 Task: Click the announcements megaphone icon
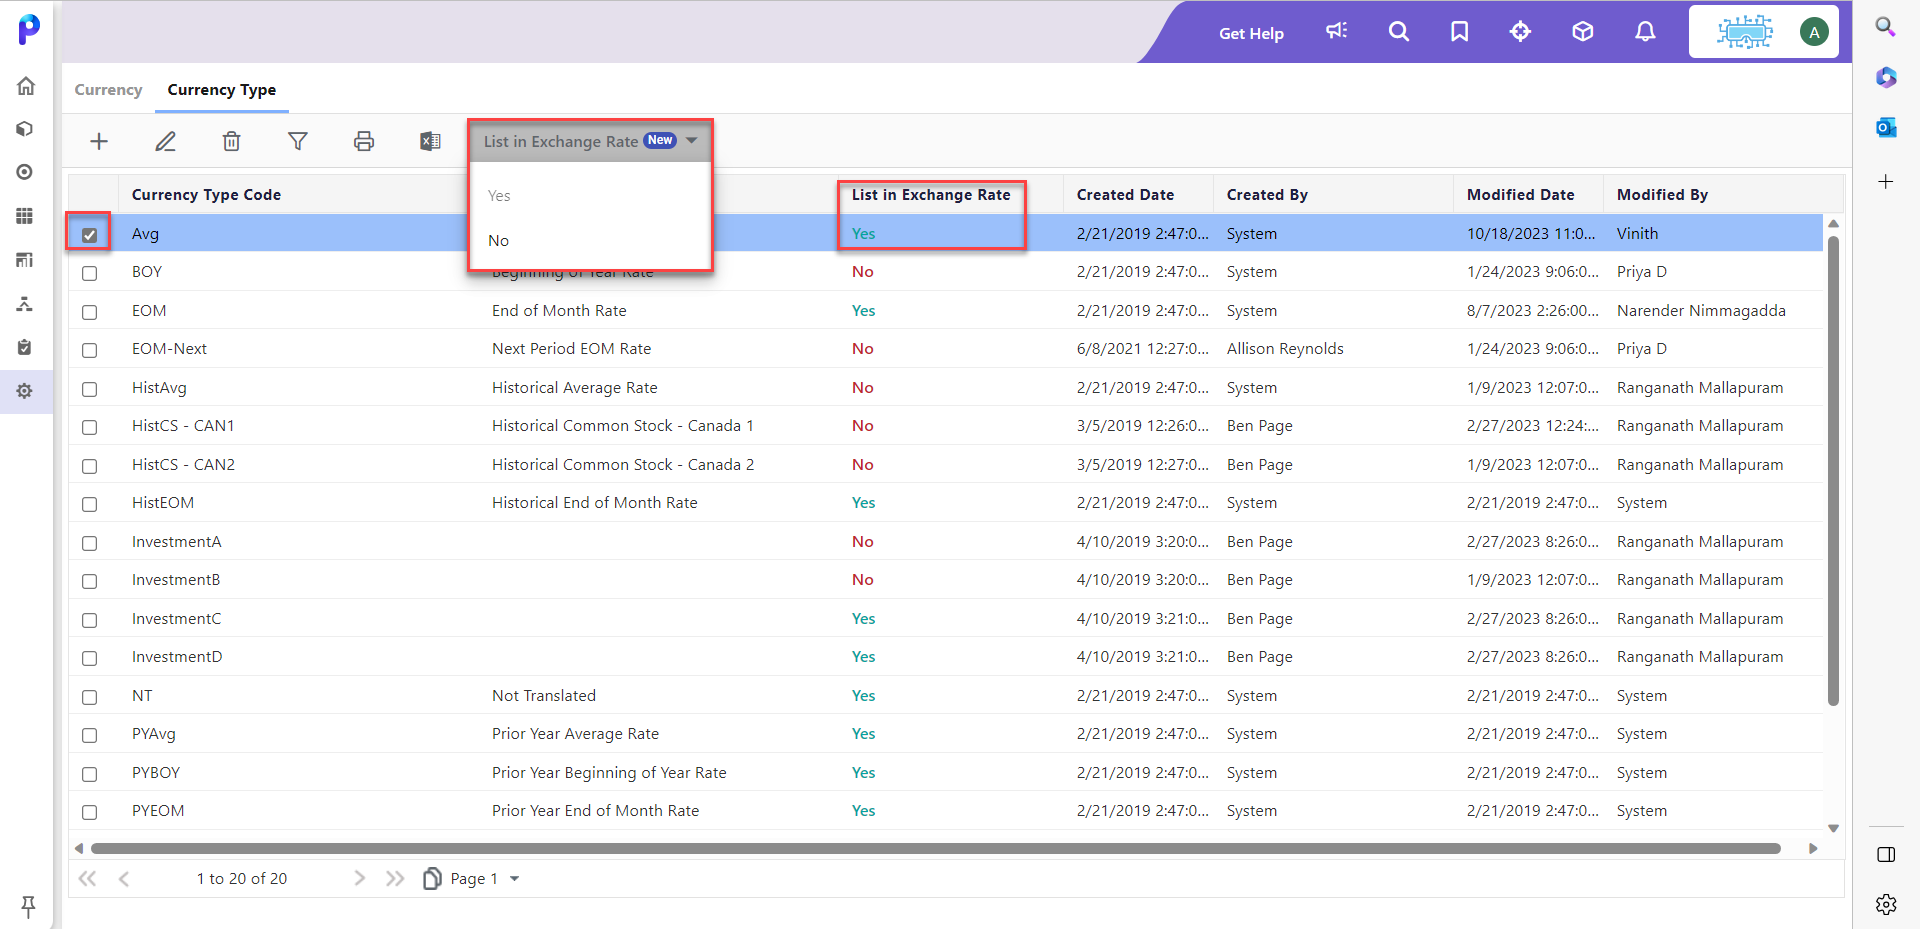(x=1337, y=31)
